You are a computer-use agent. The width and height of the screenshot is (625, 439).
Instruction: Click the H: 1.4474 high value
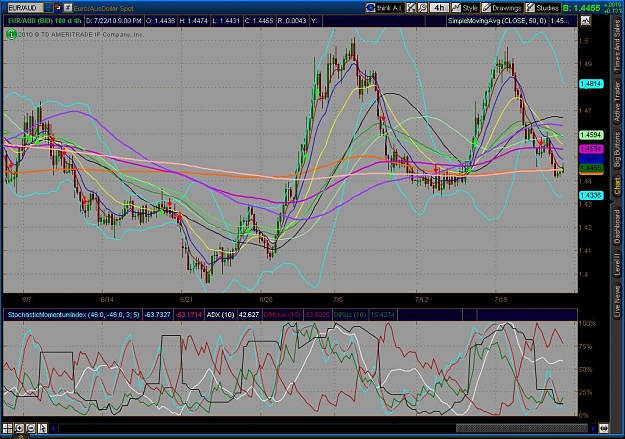(x=193, y=20)
